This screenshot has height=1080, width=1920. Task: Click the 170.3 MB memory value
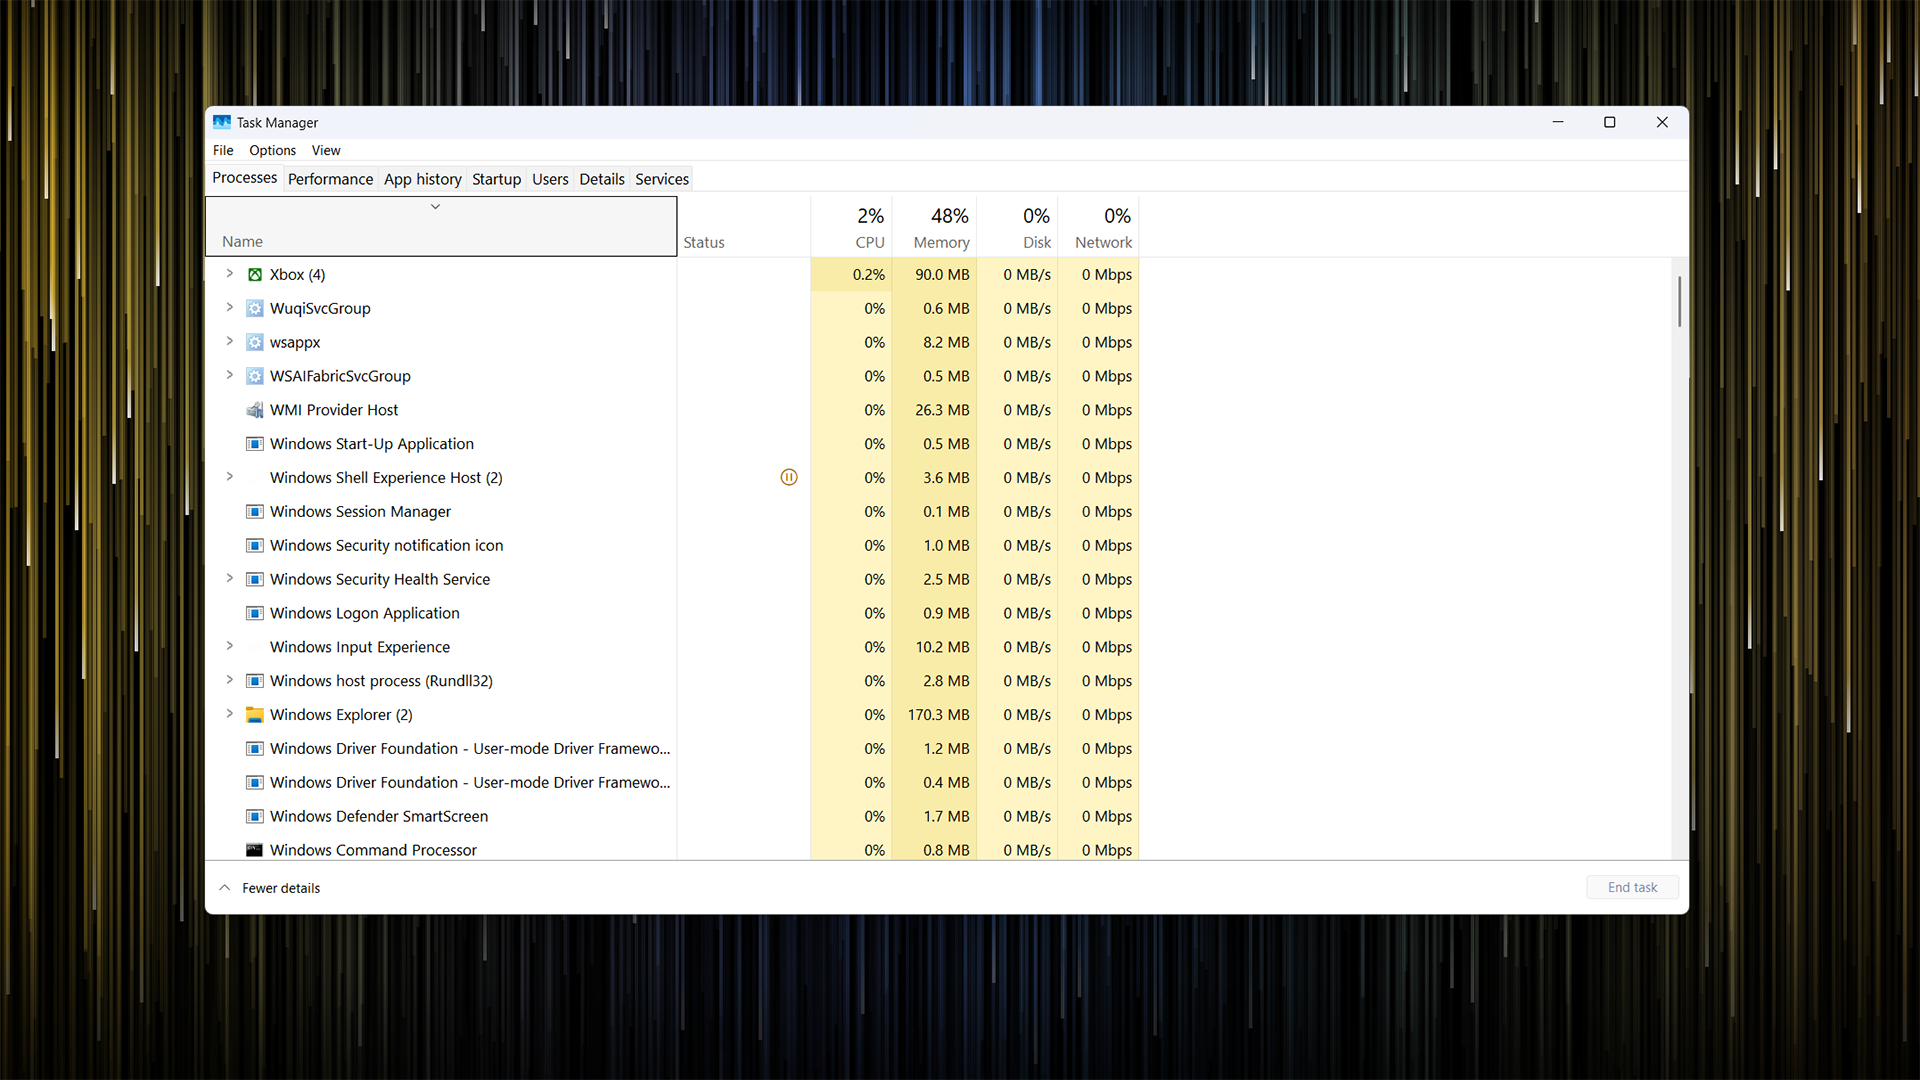pyautogui.click(x=938, y=715)
